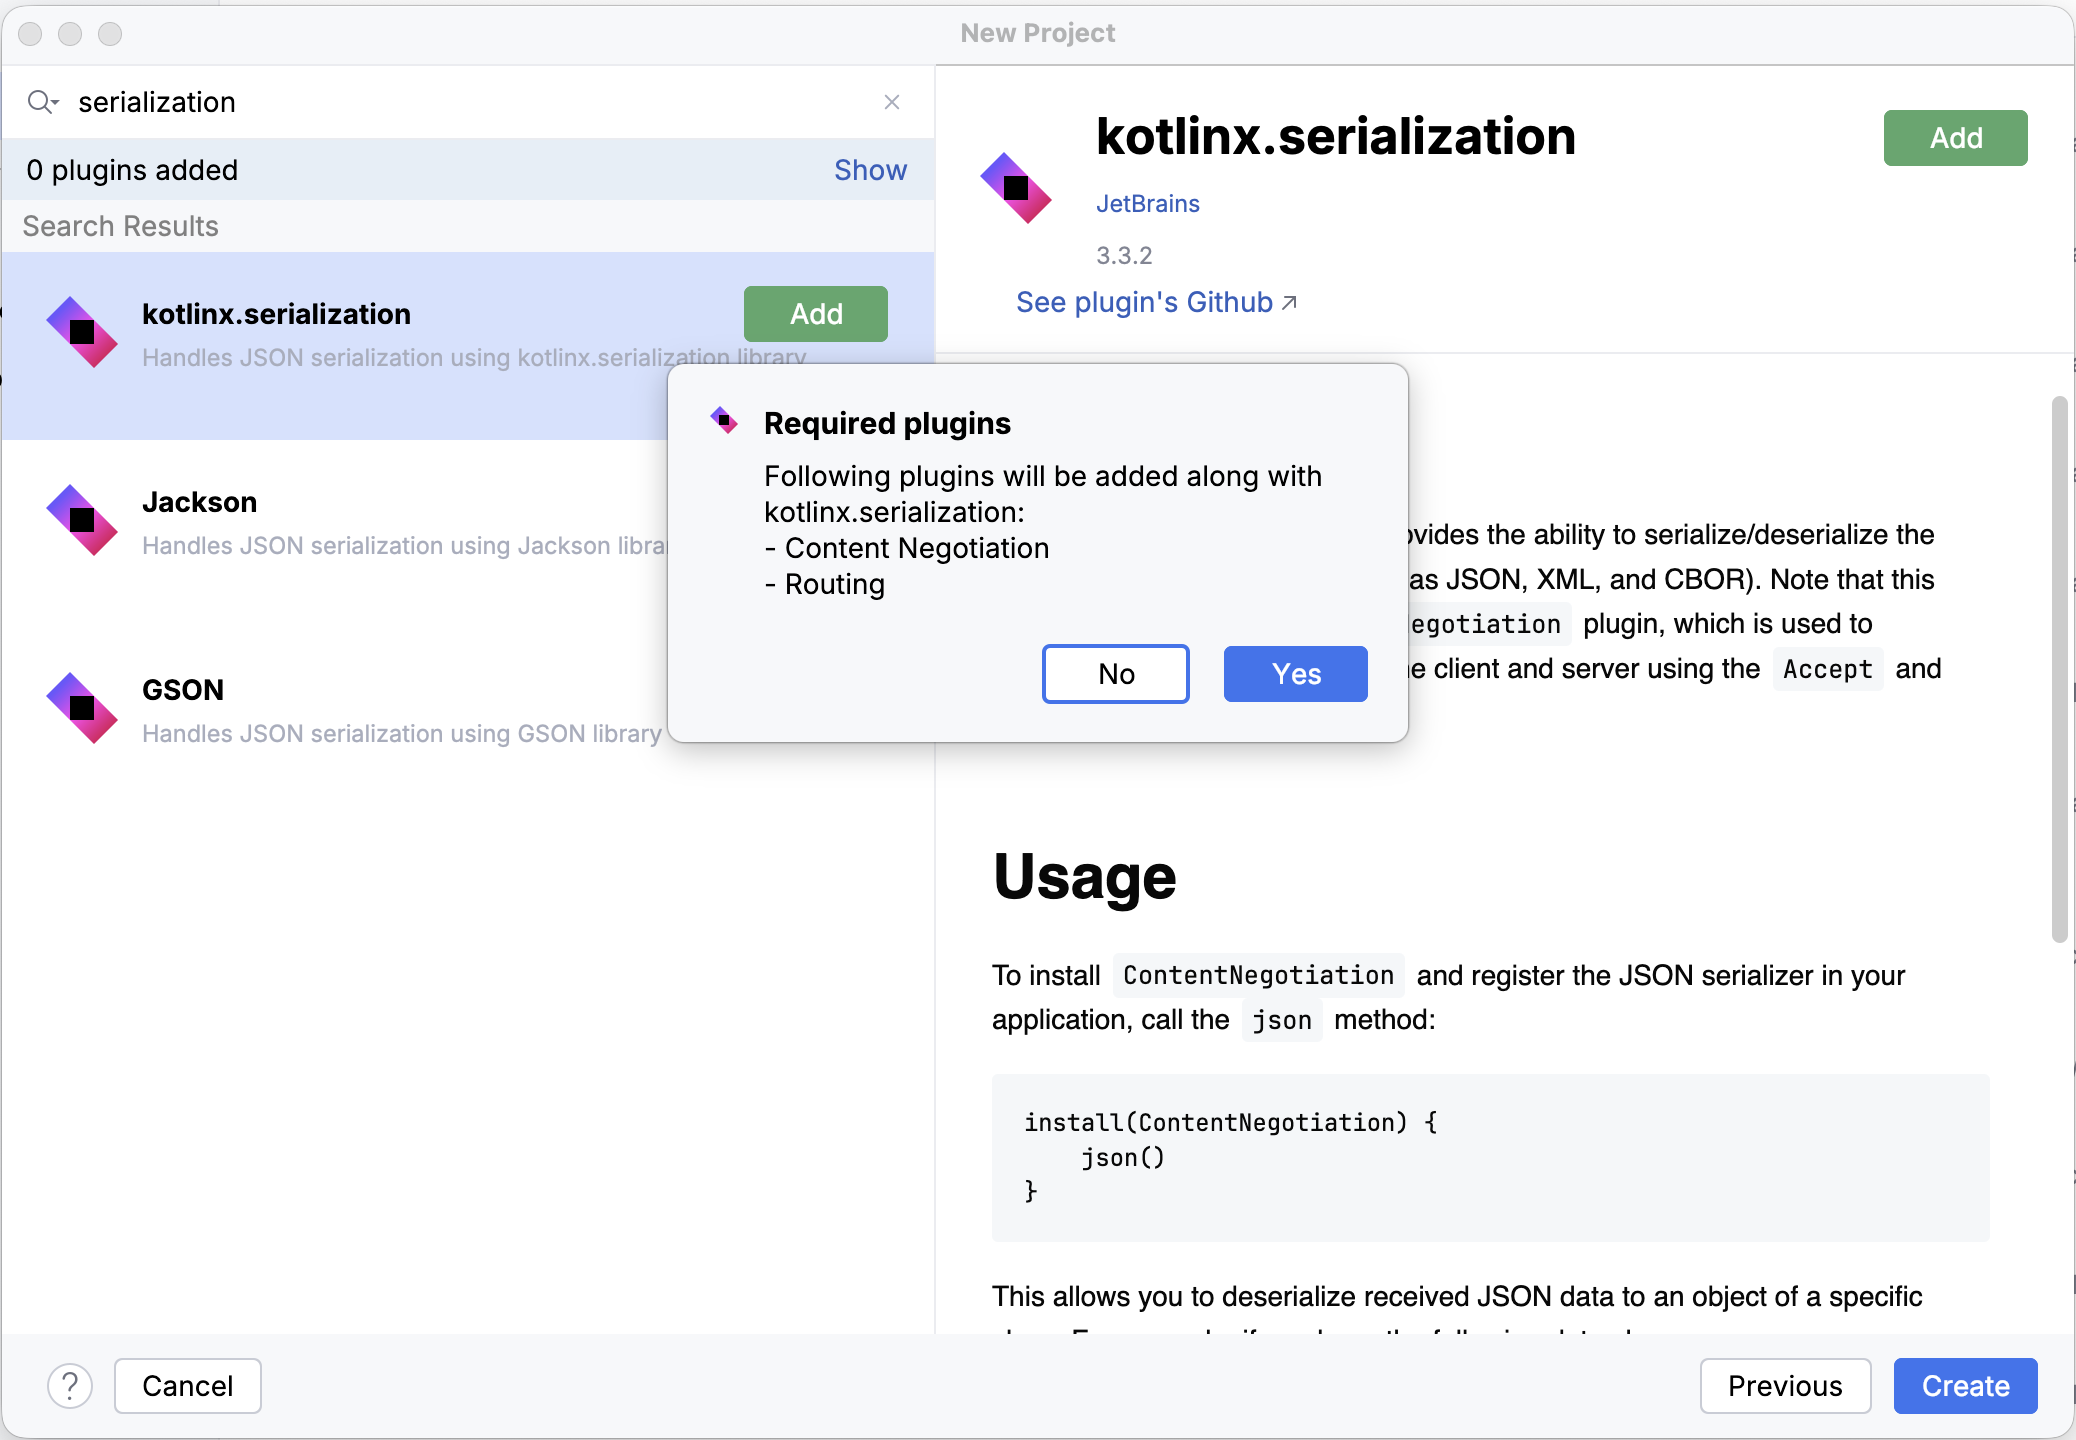Click the large Ktor logo in details pane

(1016, 188)
